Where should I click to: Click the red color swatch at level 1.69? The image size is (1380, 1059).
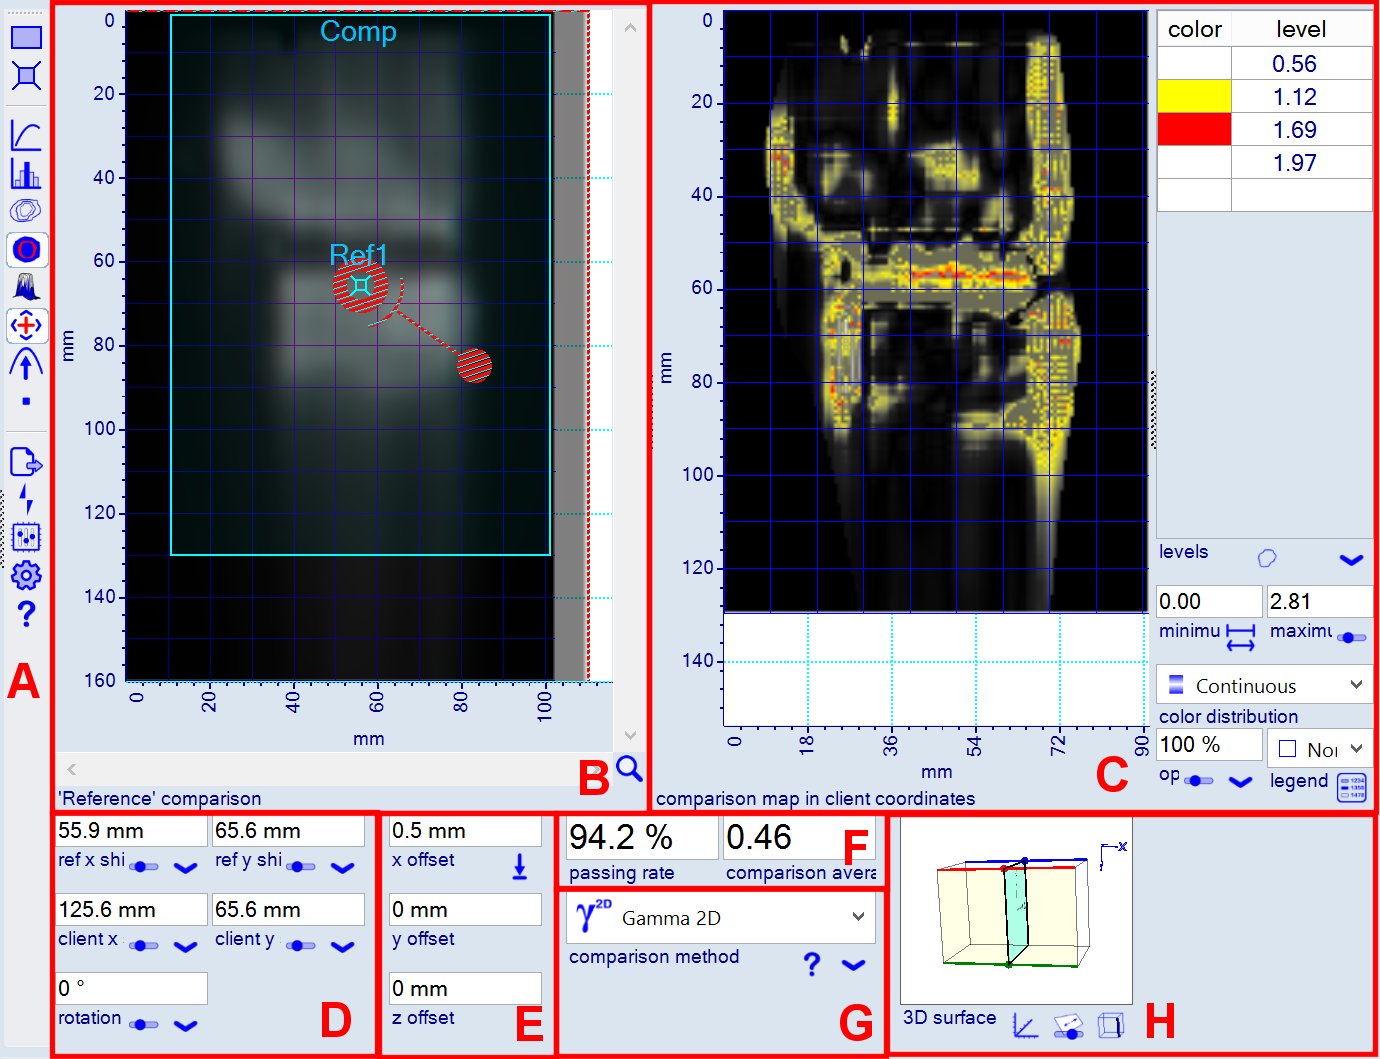[1194, 130]
